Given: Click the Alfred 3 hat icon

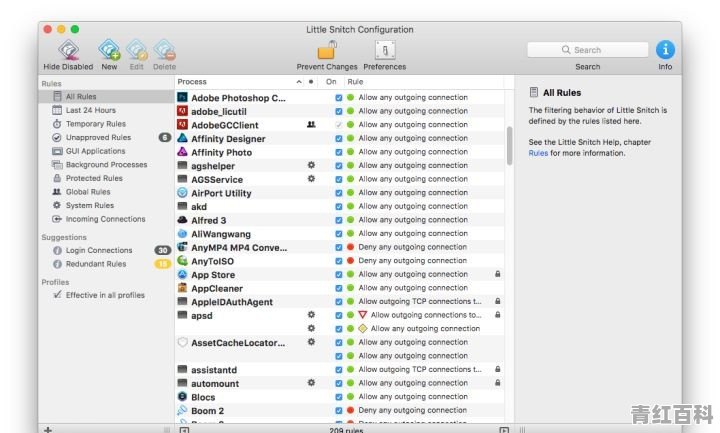Looking at the screenshot, I should coord(182,220).
